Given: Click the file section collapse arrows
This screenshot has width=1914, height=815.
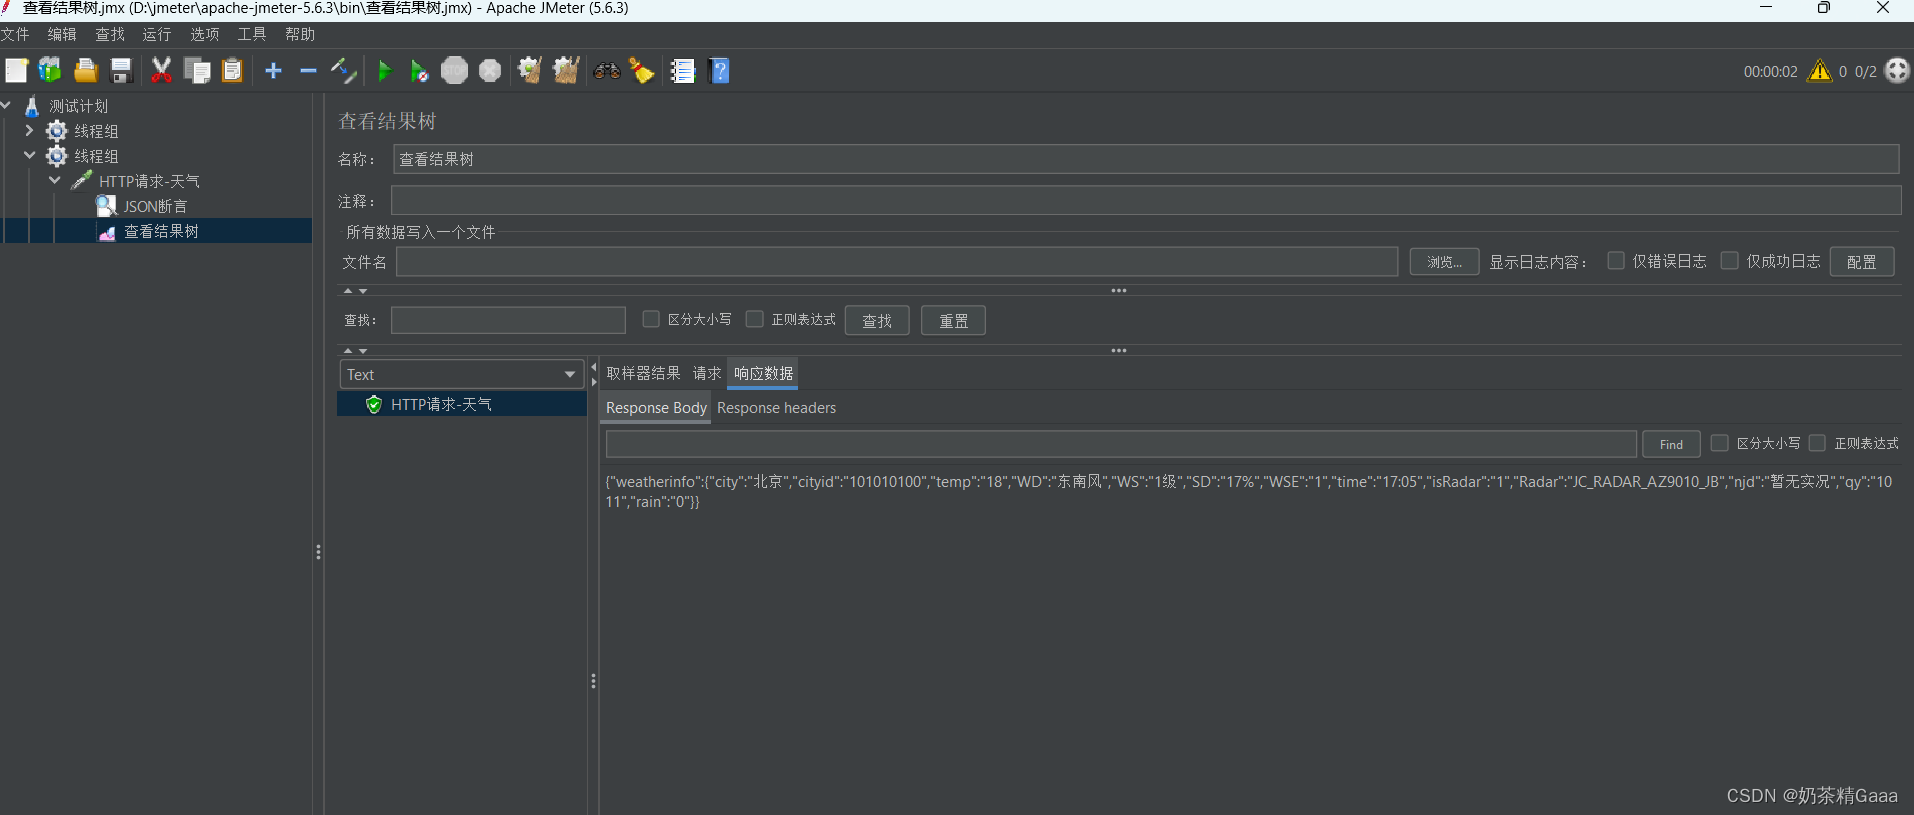Looking at the screenshot, I should tap(355, 291).
